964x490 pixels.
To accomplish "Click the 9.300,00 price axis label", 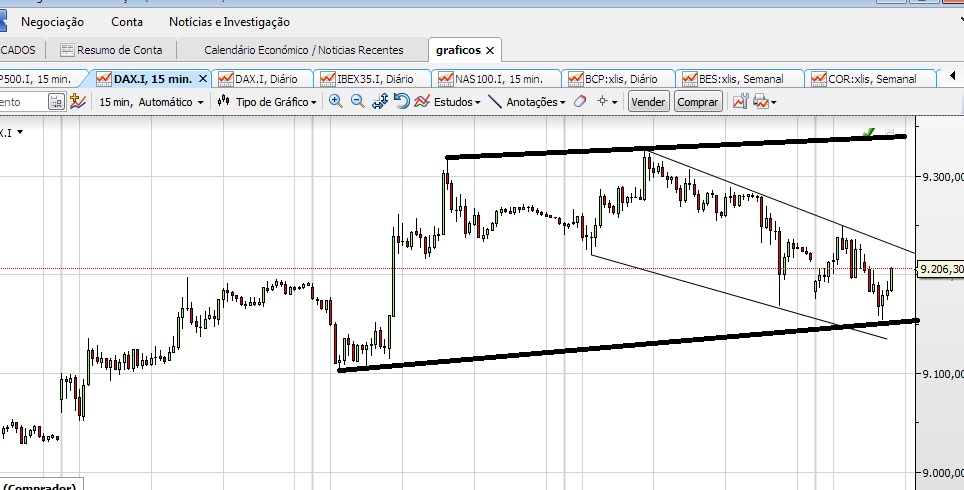I will point(942,177).
